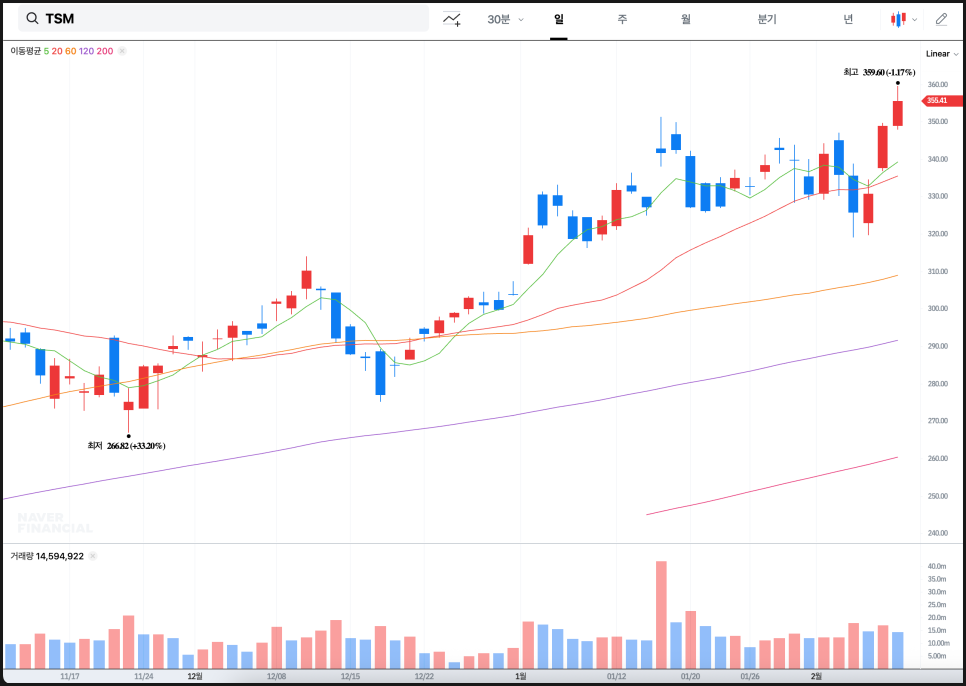Expand chart type chevron next to candlesticks
966x686 pixels.
click(914, 19)
